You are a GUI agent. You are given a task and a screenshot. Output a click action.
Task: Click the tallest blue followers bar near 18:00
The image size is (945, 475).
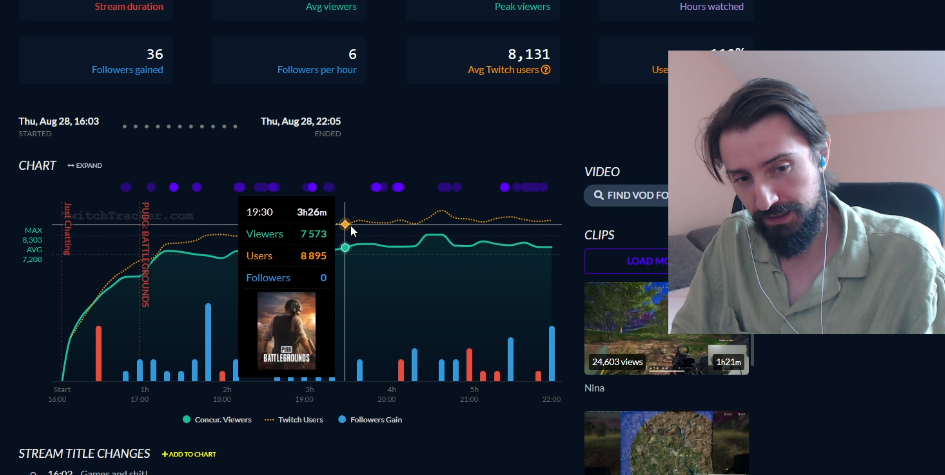208,342
